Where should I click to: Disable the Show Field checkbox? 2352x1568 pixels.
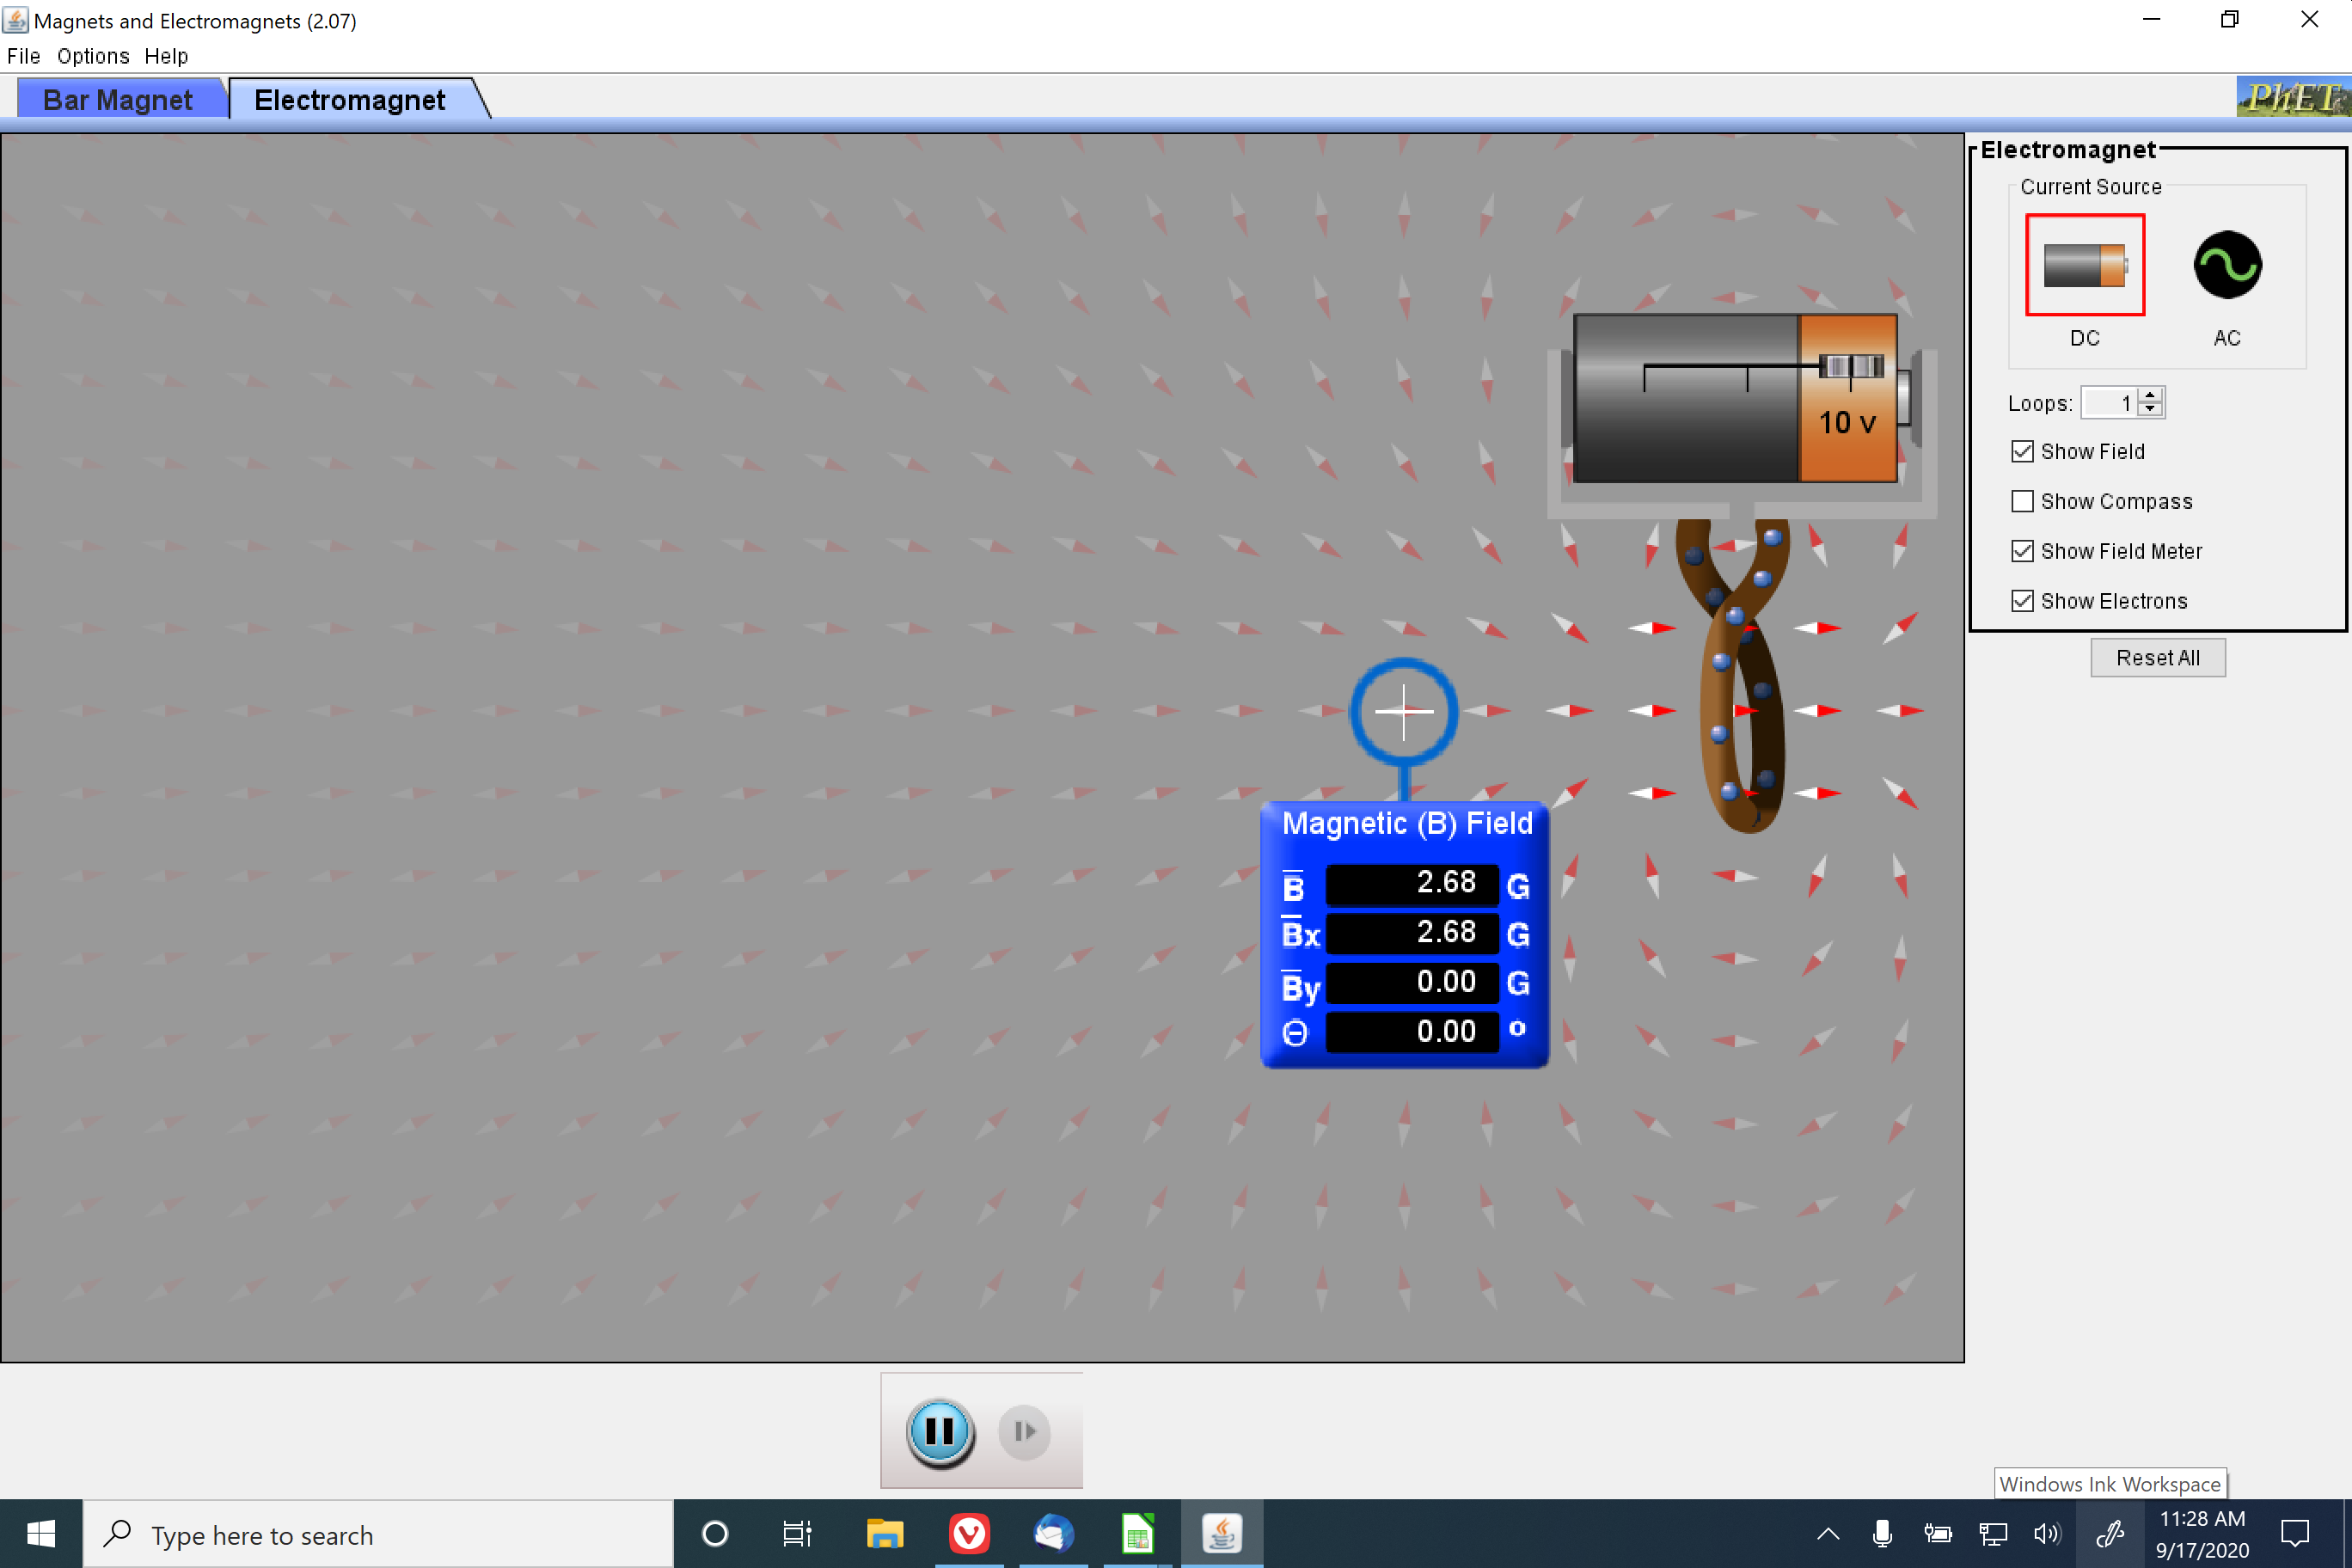[2023, 451]
